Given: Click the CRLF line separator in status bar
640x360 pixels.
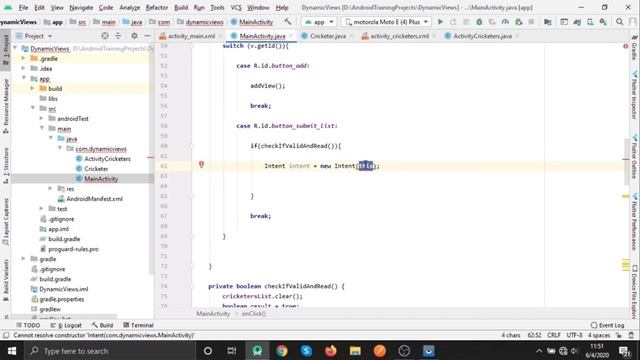Looking at the screenshot, I should 553,335.
